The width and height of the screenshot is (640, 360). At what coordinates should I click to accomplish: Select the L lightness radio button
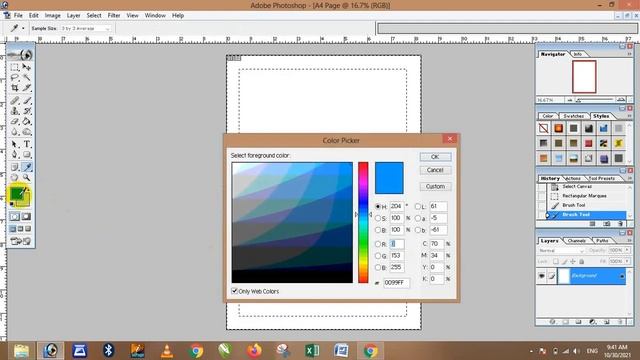pos(418,207)
